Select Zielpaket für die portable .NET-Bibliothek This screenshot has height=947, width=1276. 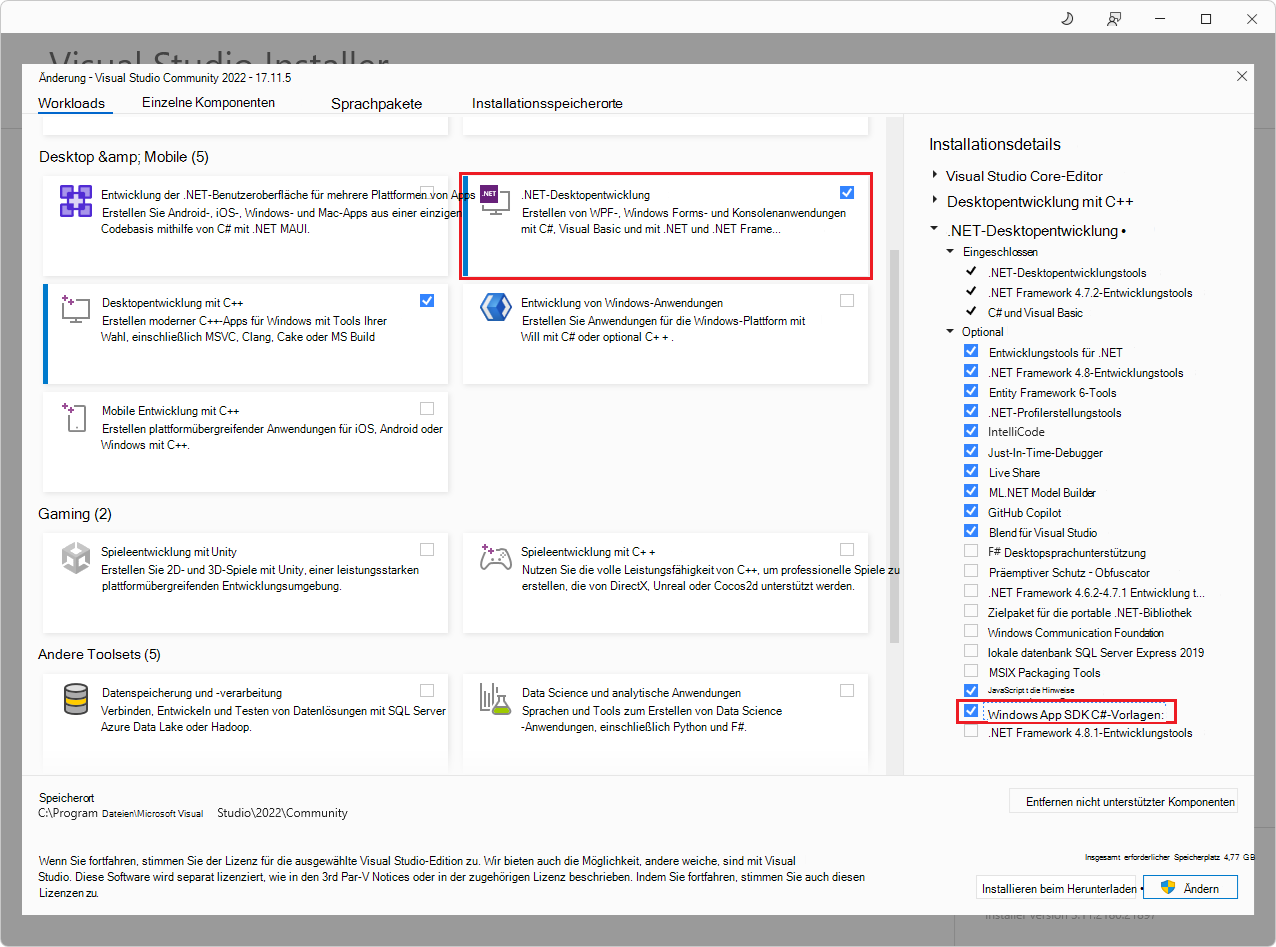point(1090,612)
